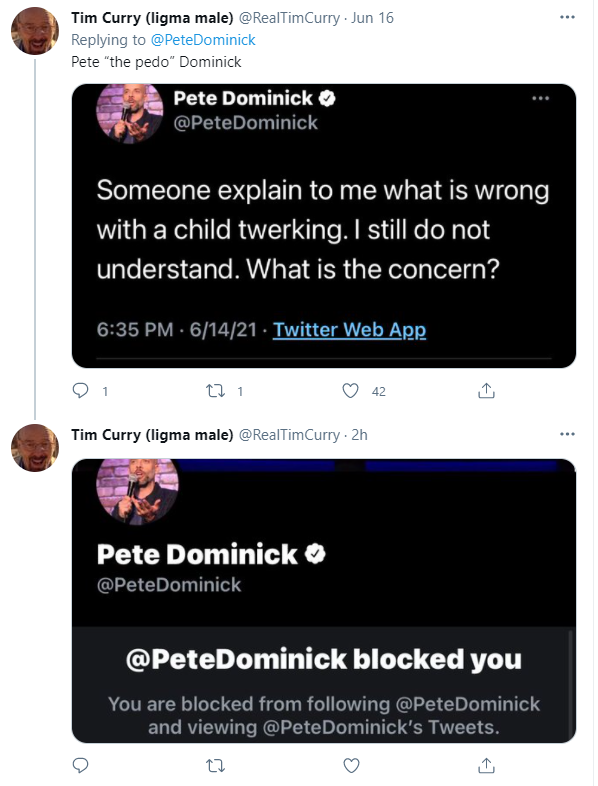Viewport: 598px width, 786px height.
Task: Reply to the first tweet
Action: coord(81,390)
